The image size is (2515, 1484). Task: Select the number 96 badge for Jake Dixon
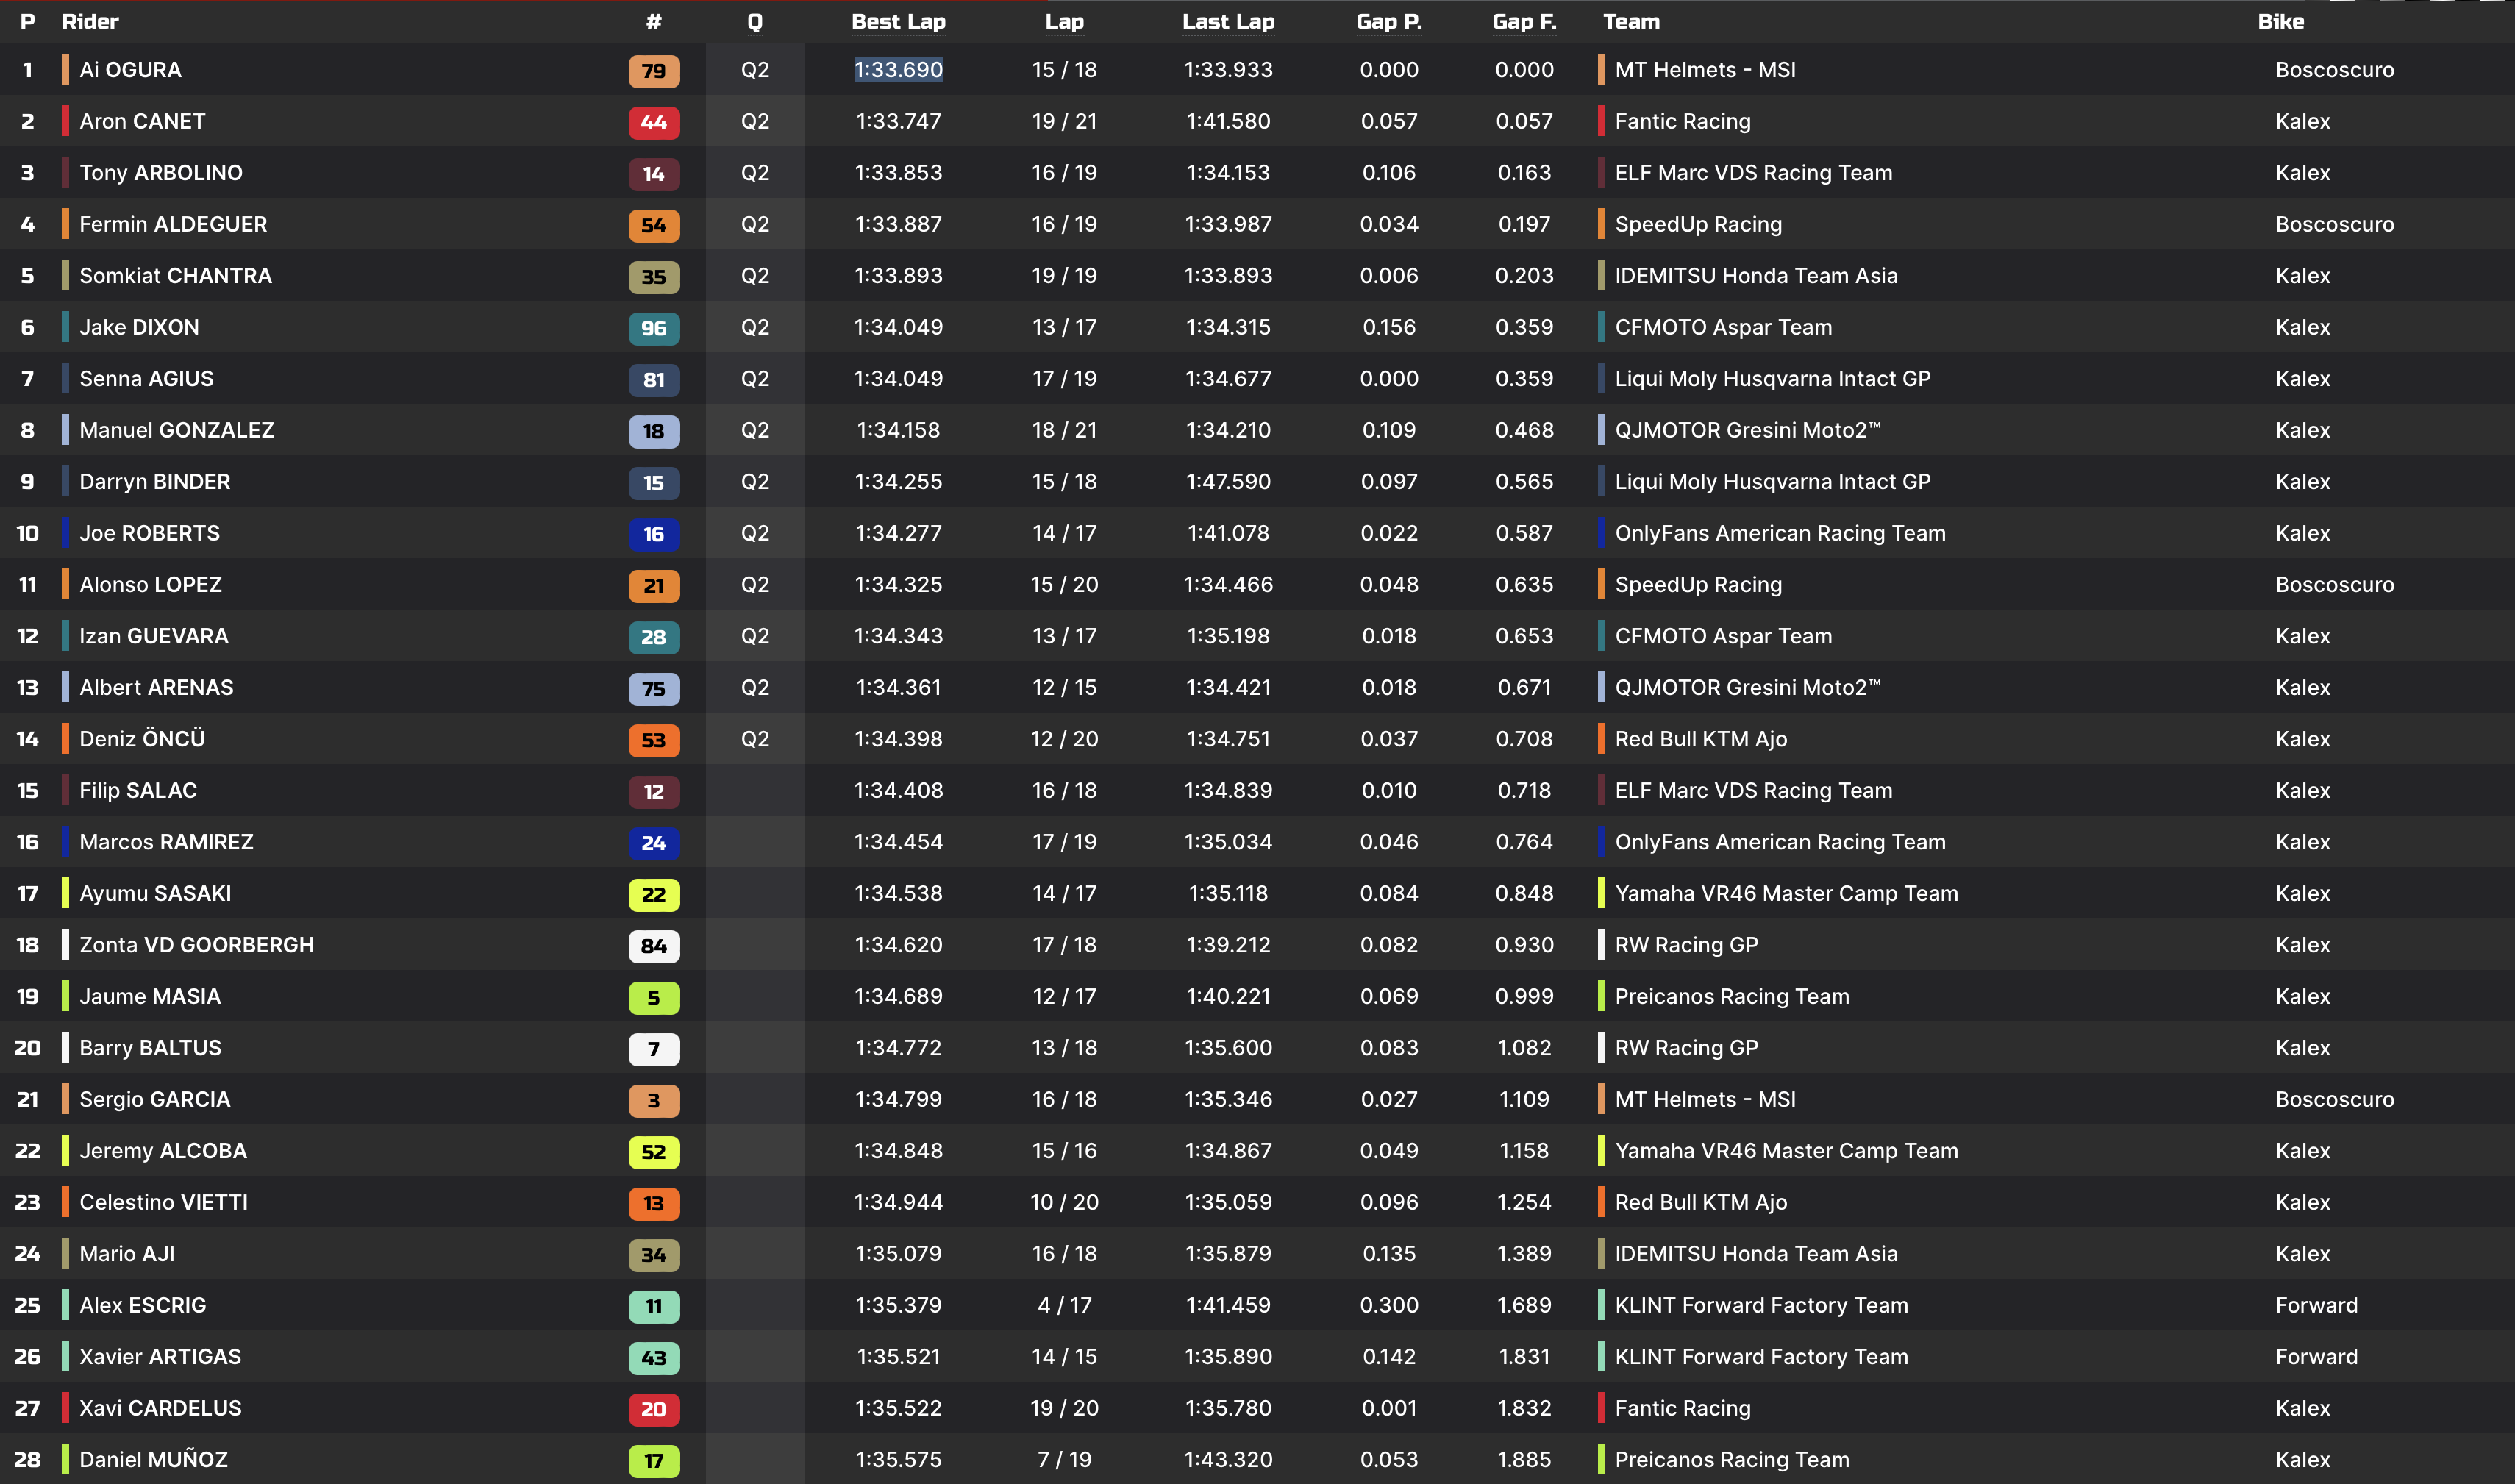[x=653, y=328]
